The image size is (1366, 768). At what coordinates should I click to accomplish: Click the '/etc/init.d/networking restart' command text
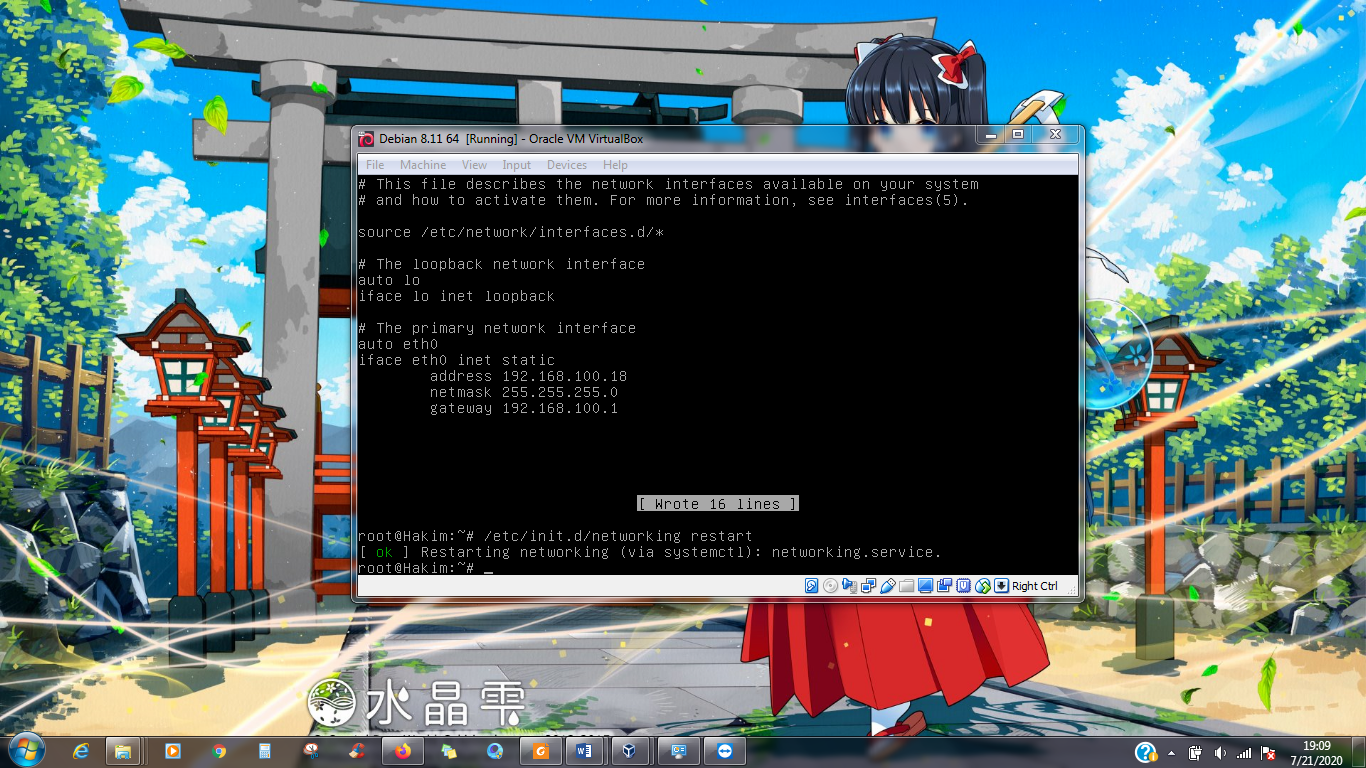(x=618, y=536)
